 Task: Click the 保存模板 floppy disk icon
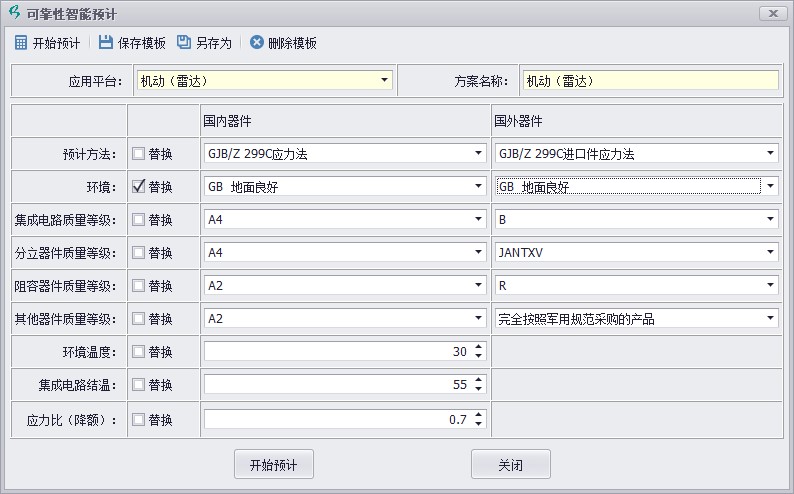(106, 43)
